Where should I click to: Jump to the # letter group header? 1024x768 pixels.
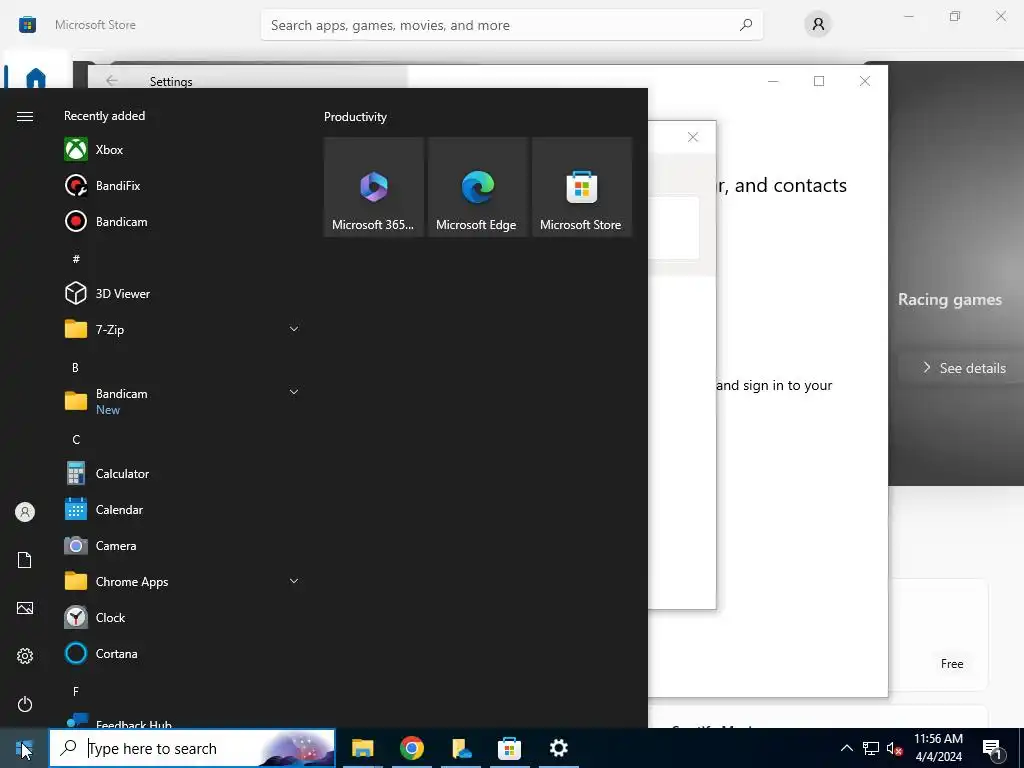76,259
